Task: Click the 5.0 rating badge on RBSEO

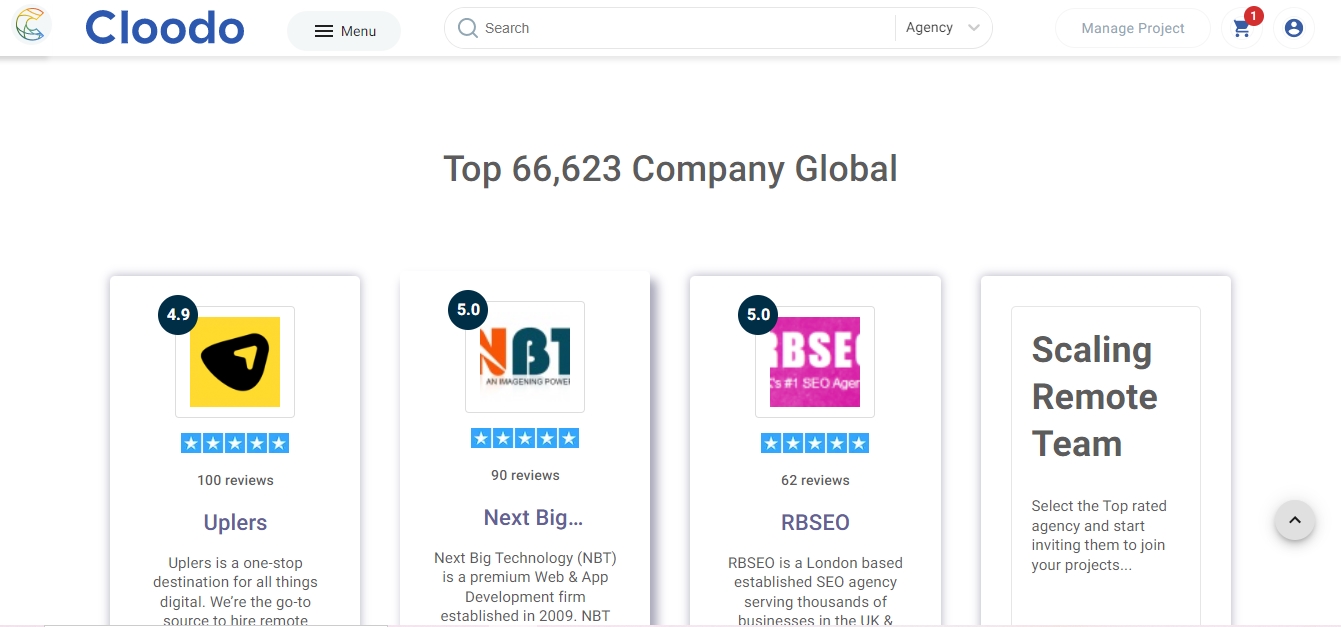Action: click(758, 315)
